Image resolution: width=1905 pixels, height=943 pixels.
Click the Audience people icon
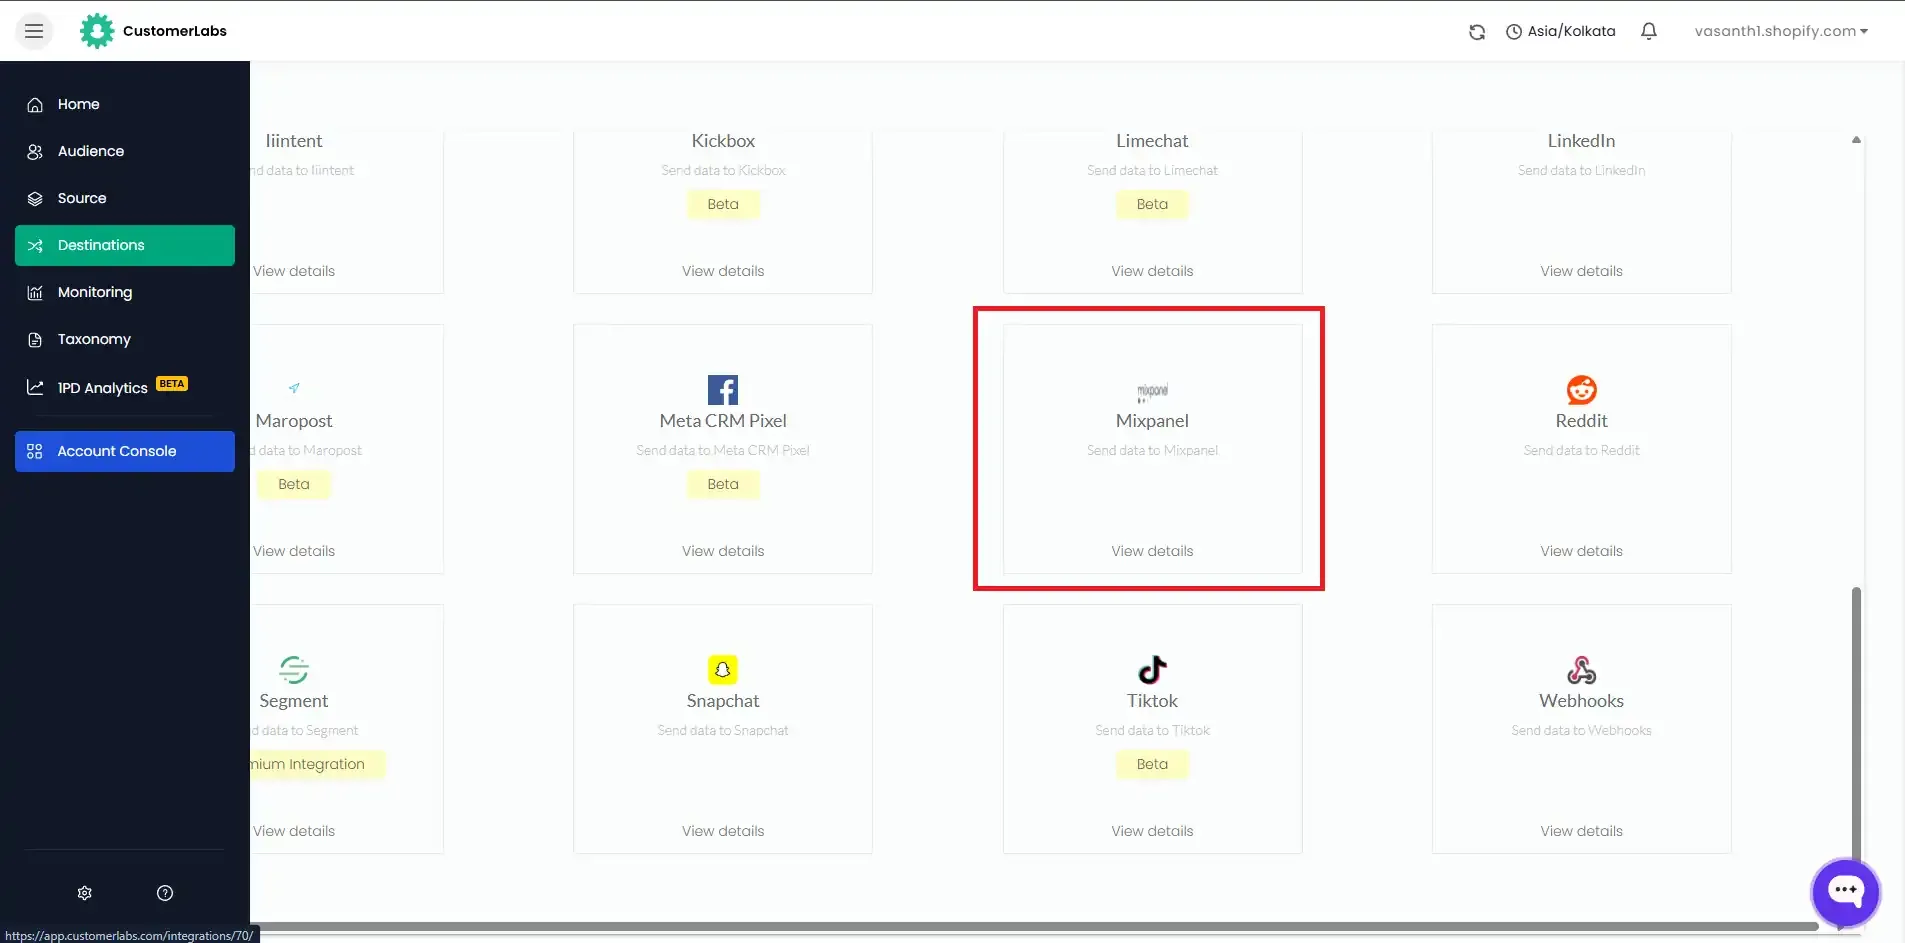tap(35, 151)
